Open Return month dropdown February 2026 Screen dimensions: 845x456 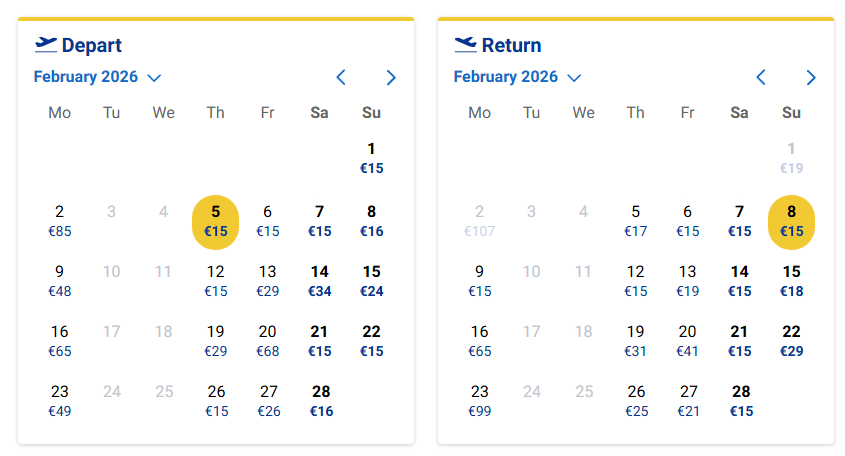pyautogui.click(x=517, y=77)
